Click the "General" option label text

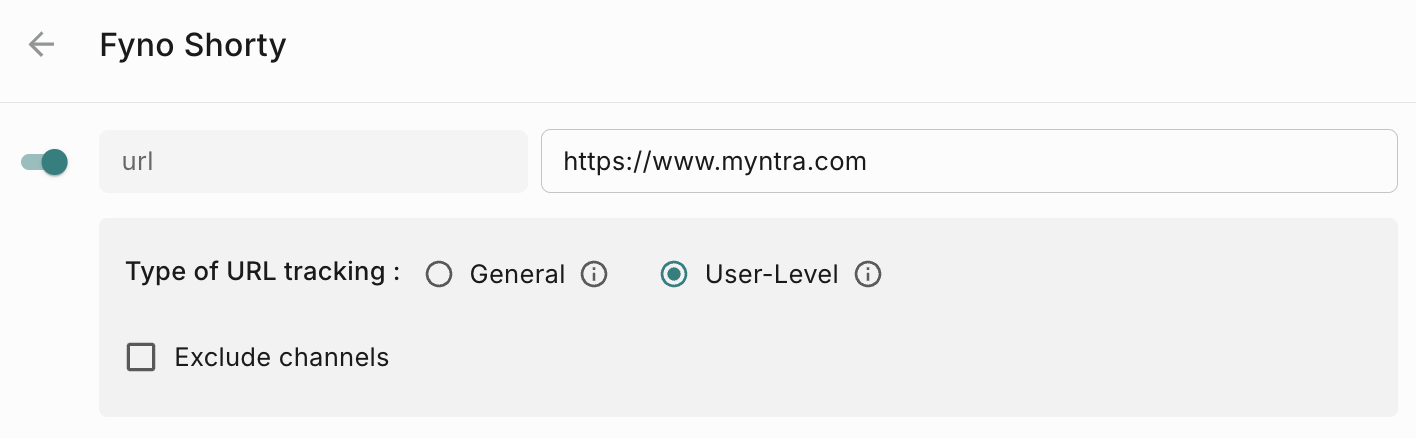point(517,274)
